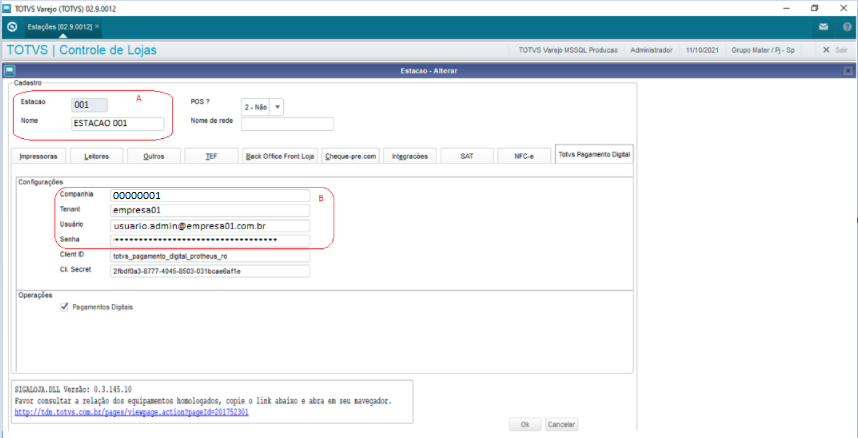Click the TOTVS | Controle de Lojas heading
The width and height of the screenshot is (858, 438).
(x=82, y=50)
